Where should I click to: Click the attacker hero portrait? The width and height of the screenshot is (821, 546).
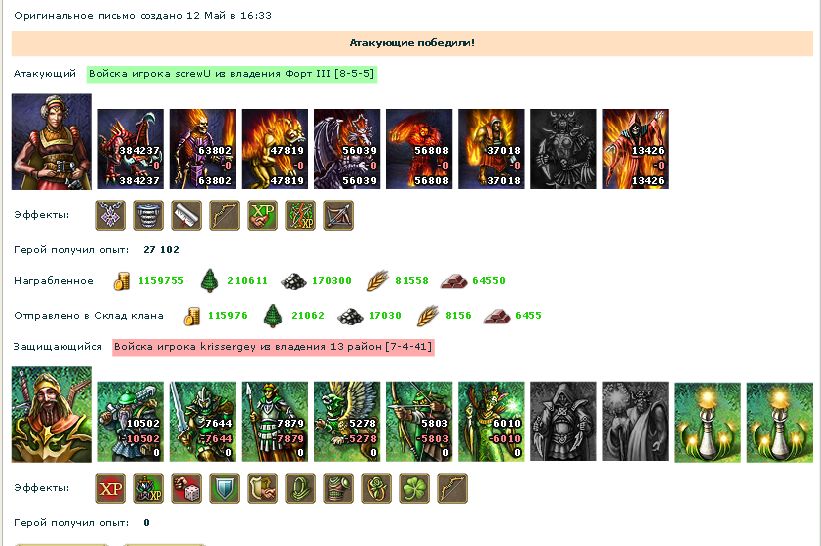(52, 141)
